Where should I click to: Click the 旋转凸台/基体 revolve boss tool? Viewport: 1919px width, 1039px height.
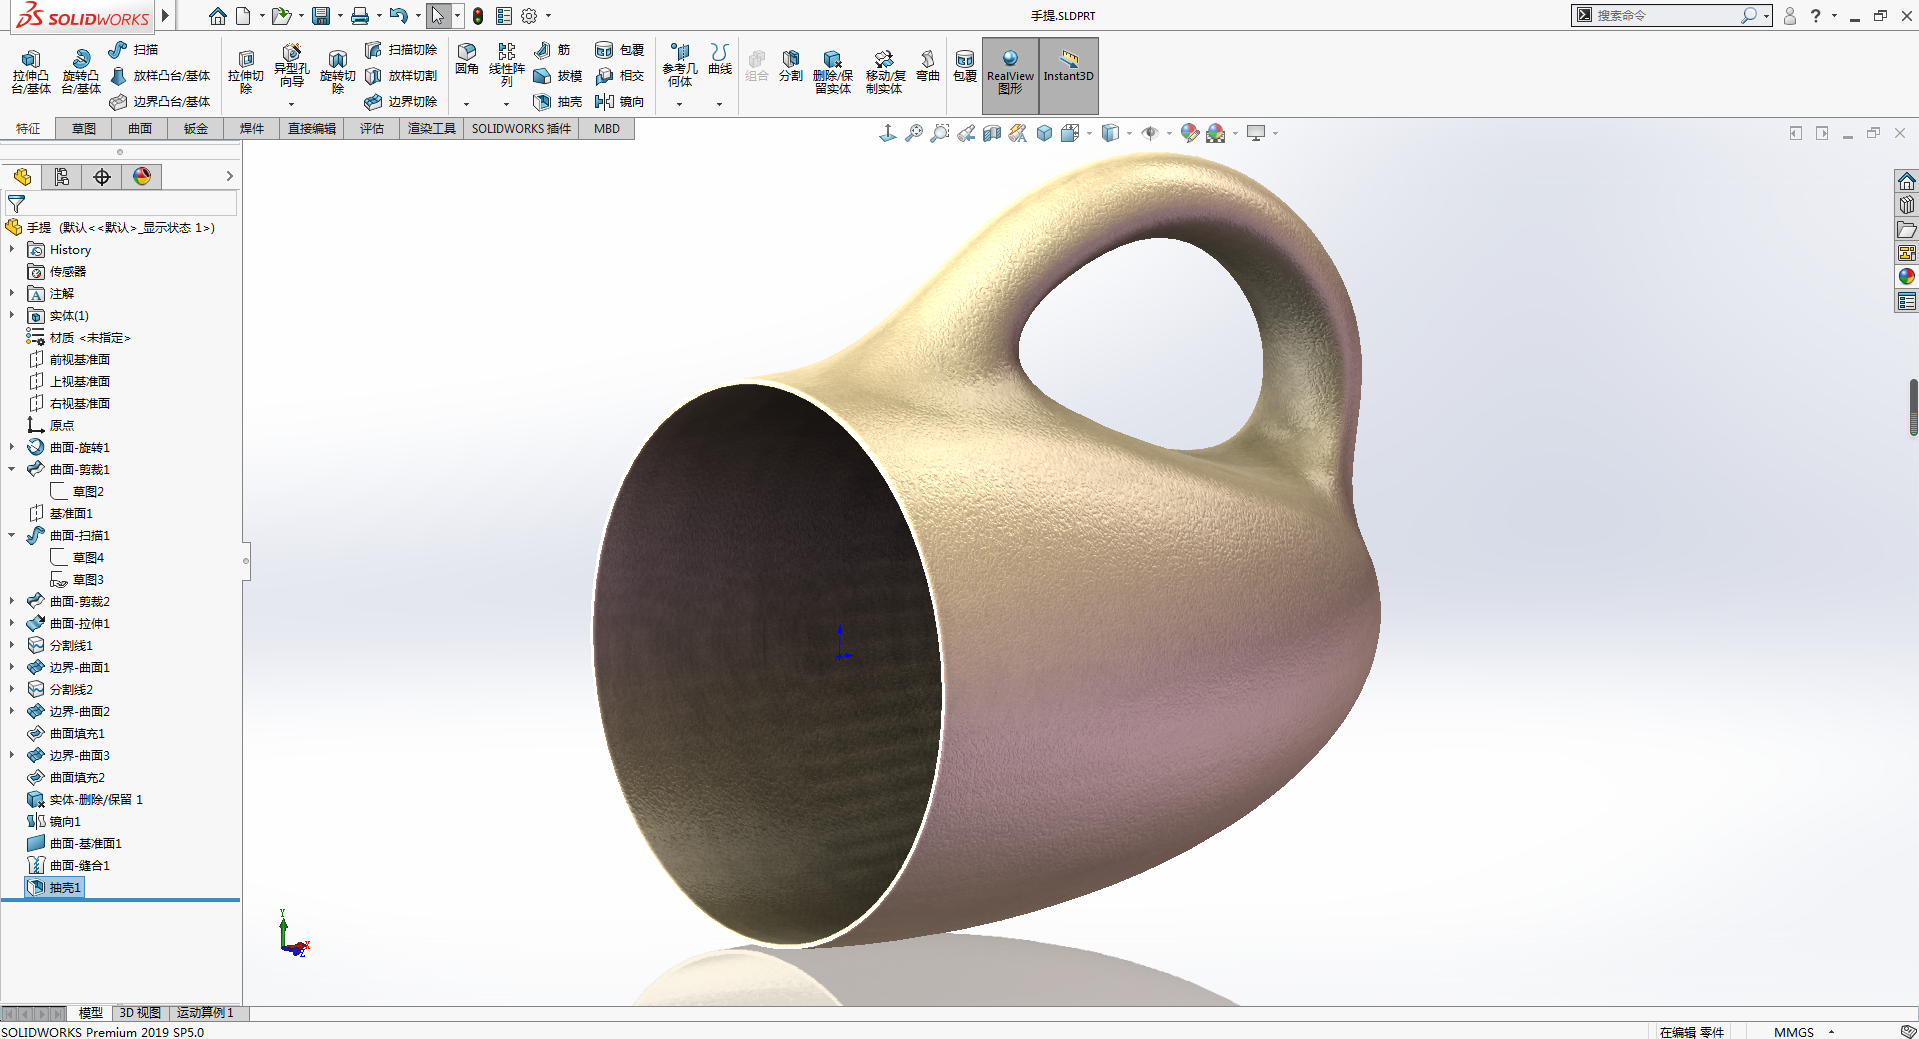click(80, 72)
